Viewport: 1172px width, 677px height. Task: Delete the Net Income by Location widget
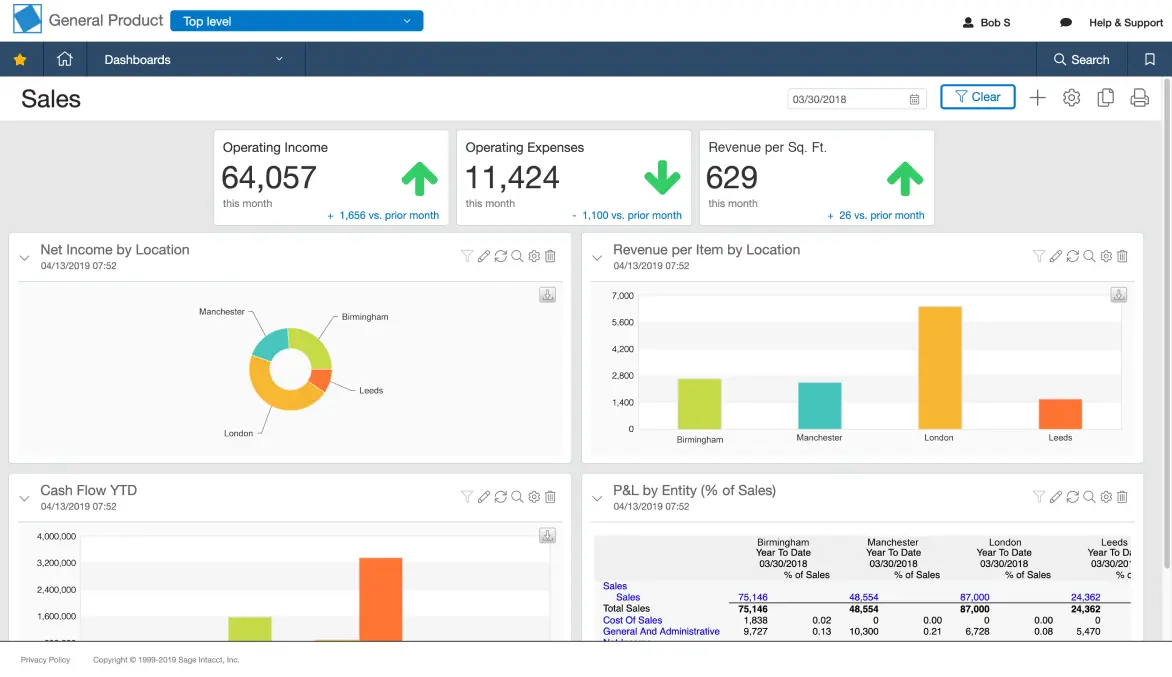pos(550,257)
